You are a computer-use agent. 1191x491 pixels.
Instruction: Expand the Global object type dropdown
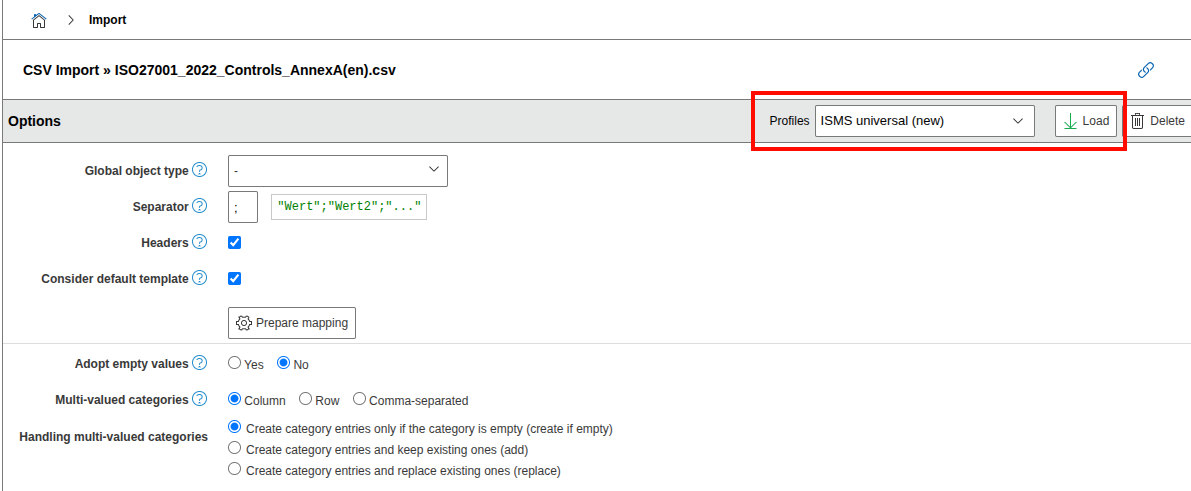pos(337,171)
